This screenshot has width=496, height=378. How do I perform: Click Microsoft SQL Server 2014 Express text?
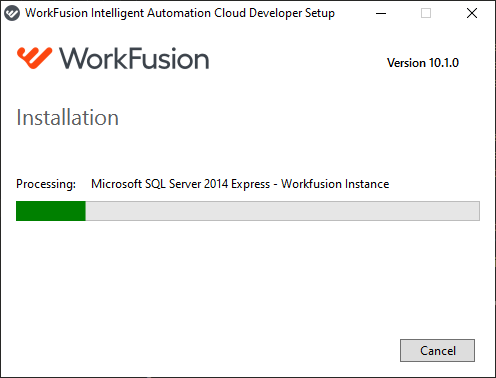click(180, 184)
